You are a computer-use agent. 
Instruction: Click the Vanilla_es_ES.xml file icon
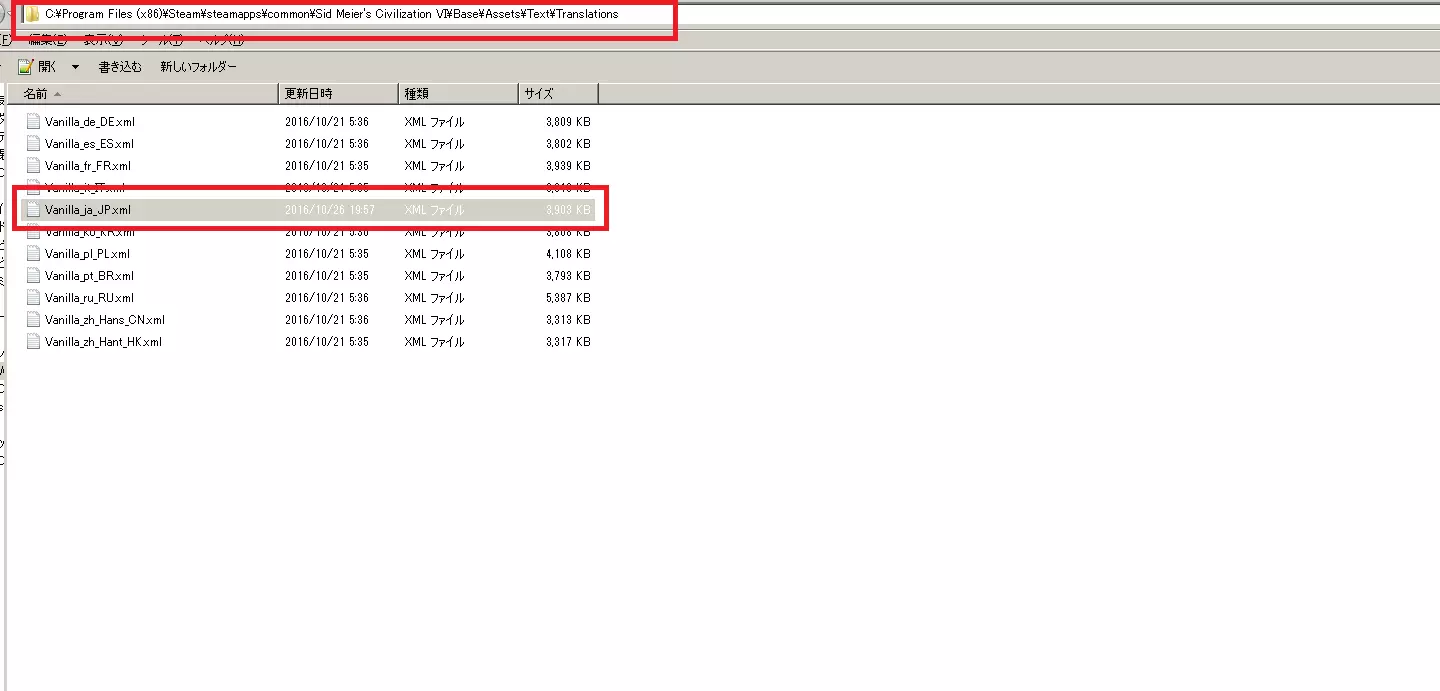point(34,143)
